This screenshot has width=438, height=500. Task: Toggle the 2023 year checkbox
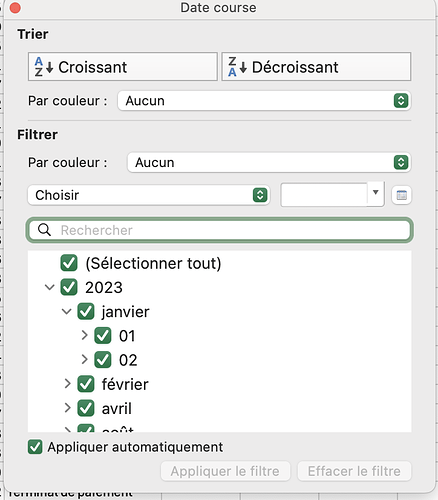coord(69,287)
